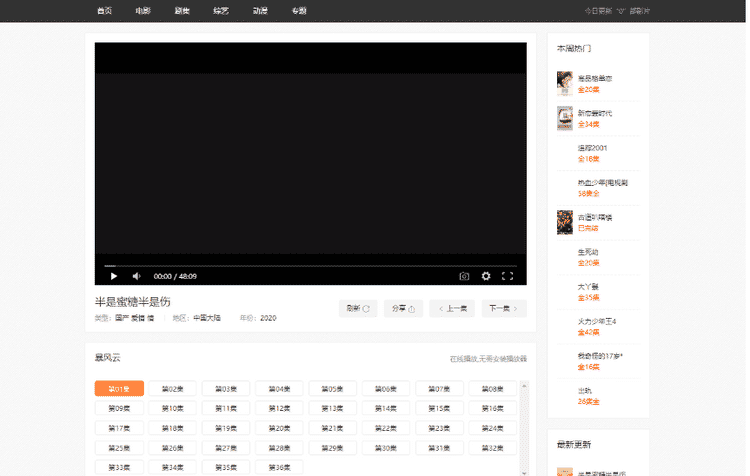Go to next episode 下一集
Screen dimensions: 750x476
pos(503,308)
